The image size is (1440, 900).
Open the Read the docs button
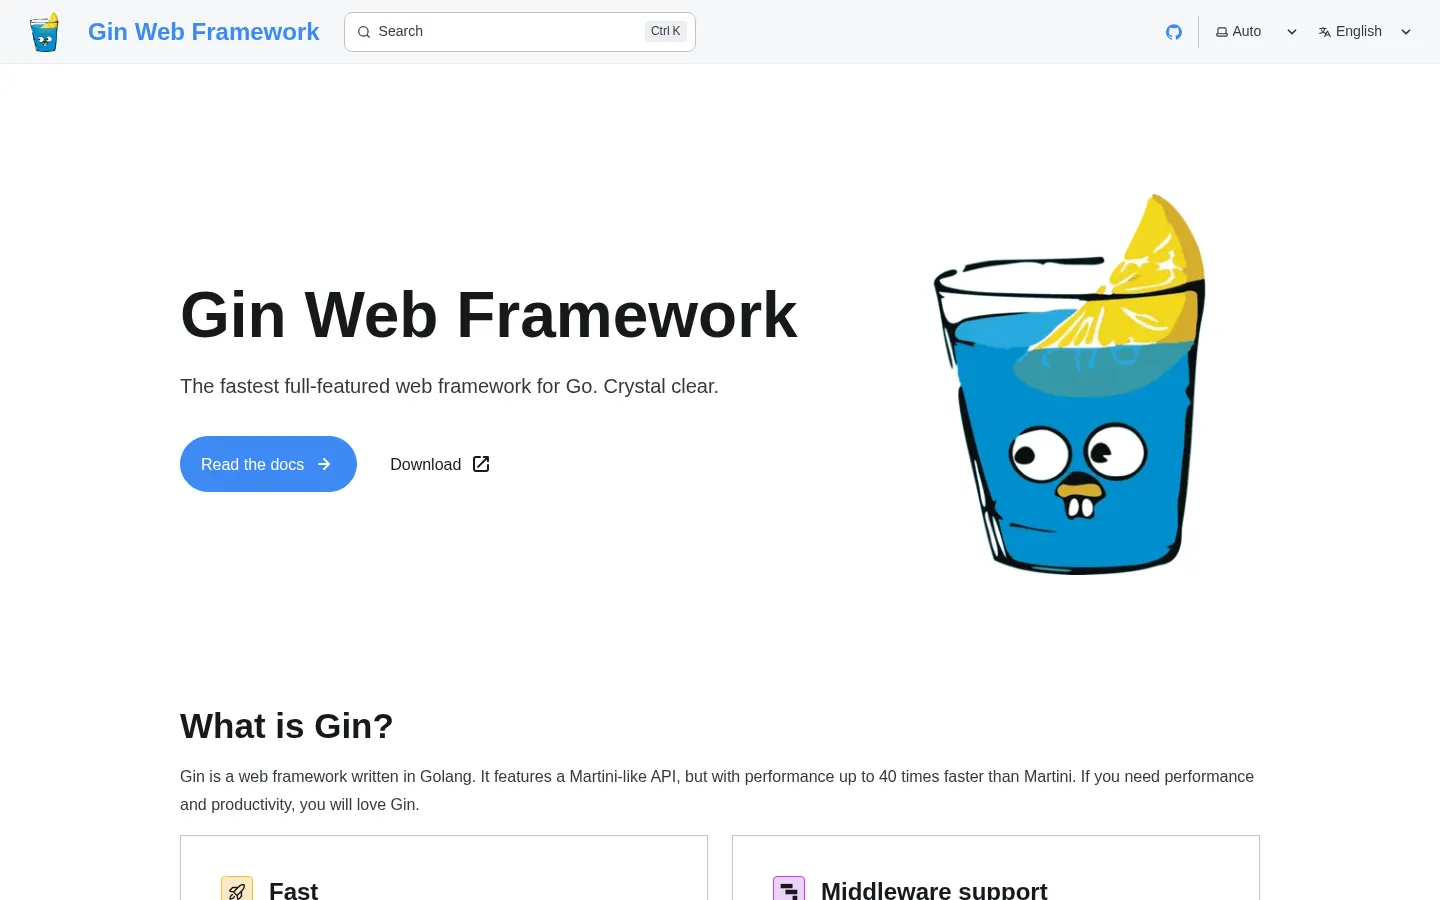coord(268,464)
